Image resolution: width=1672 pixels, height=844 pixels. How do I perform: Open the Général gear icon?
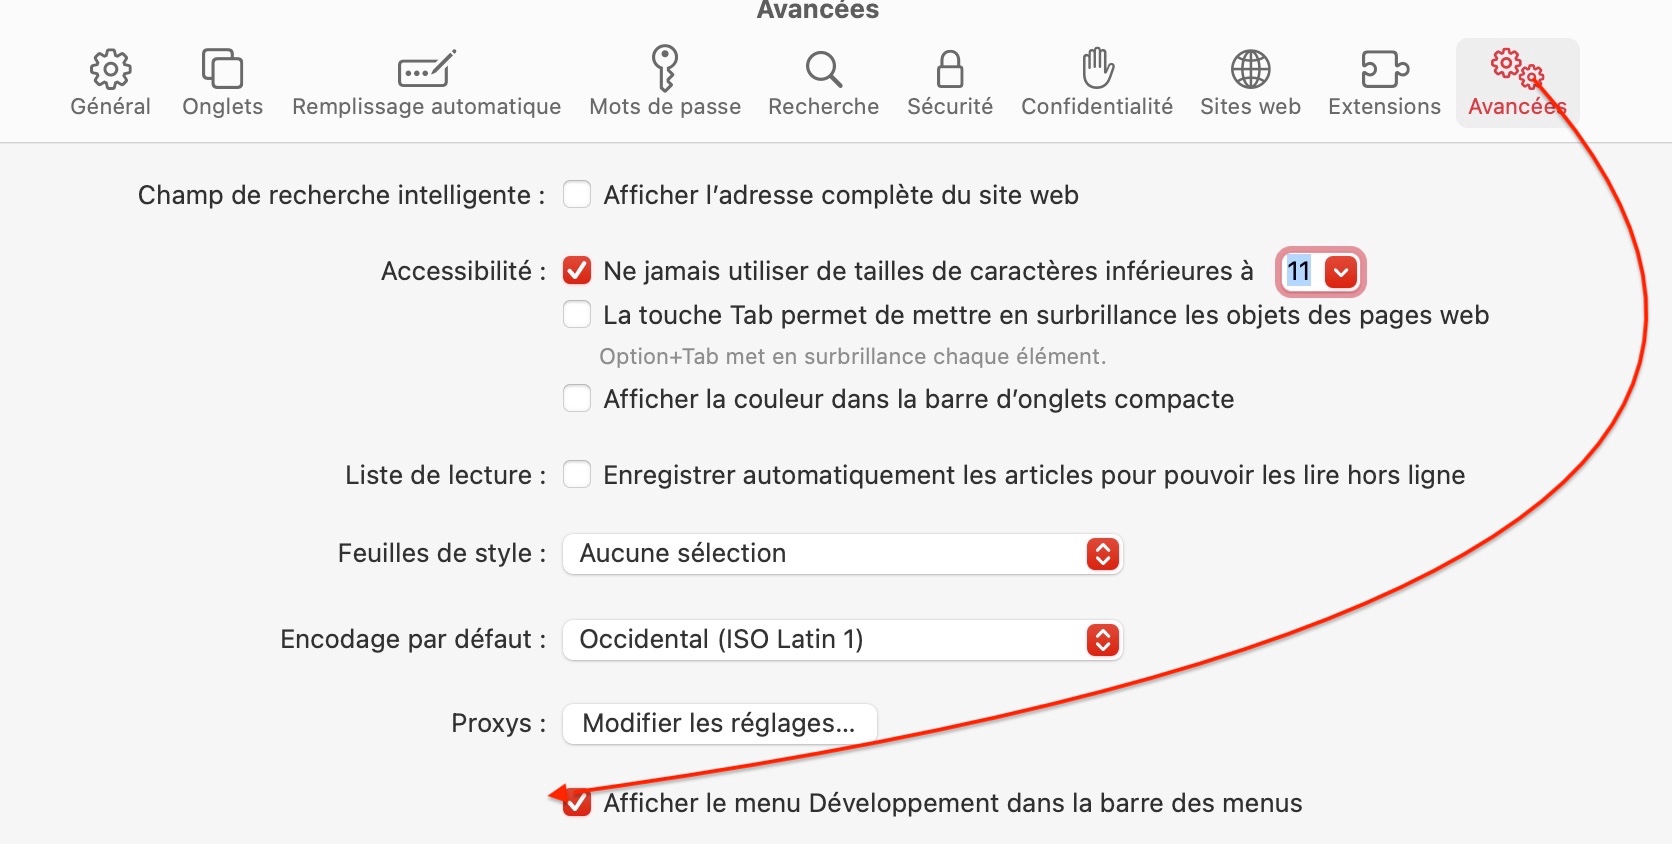point(110,69)
